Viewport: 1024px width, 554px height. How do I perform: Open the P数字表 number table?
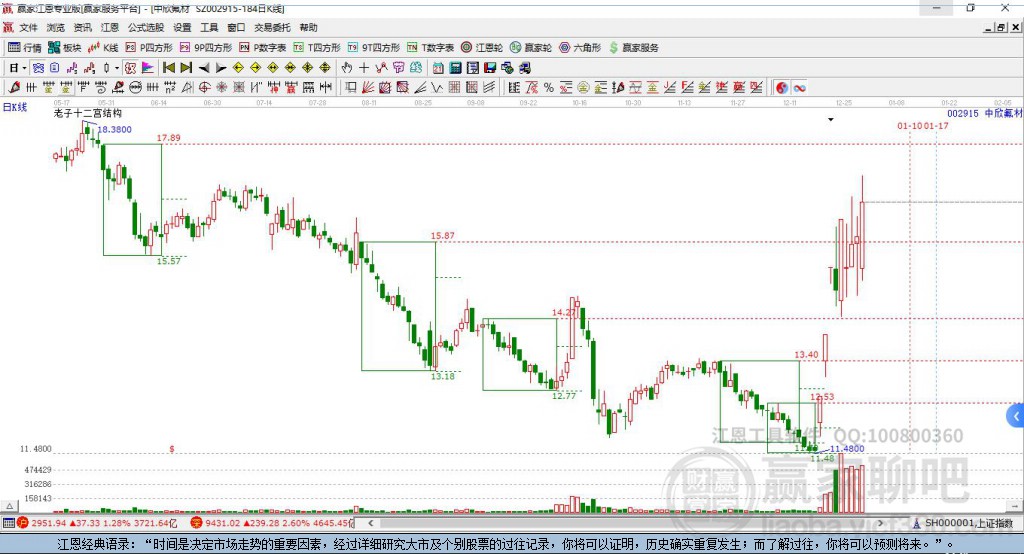click(263, 48)
